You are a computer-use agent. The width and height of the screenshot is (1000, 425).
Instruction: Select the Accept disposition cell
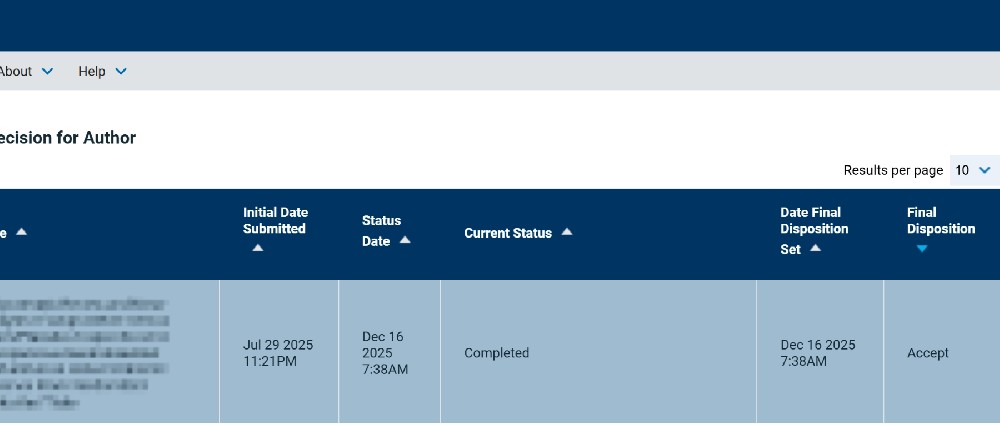click(x=928, y=353)
